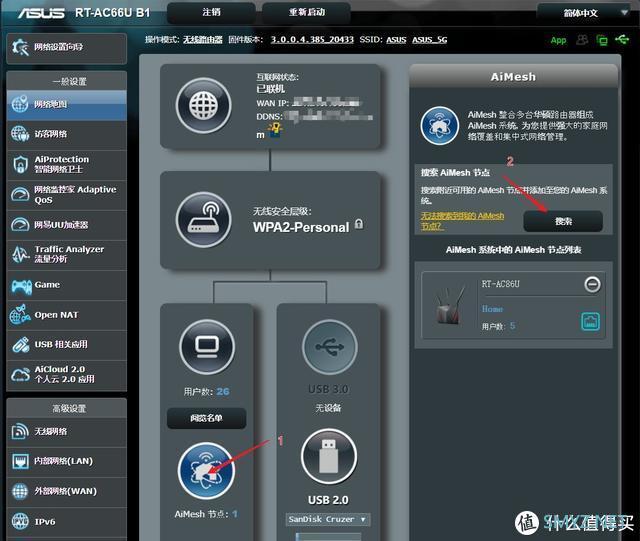Screen dimensions: 640x541
Task: Click the Reboot (重新启动) button
Action: (x=307, y=12)
